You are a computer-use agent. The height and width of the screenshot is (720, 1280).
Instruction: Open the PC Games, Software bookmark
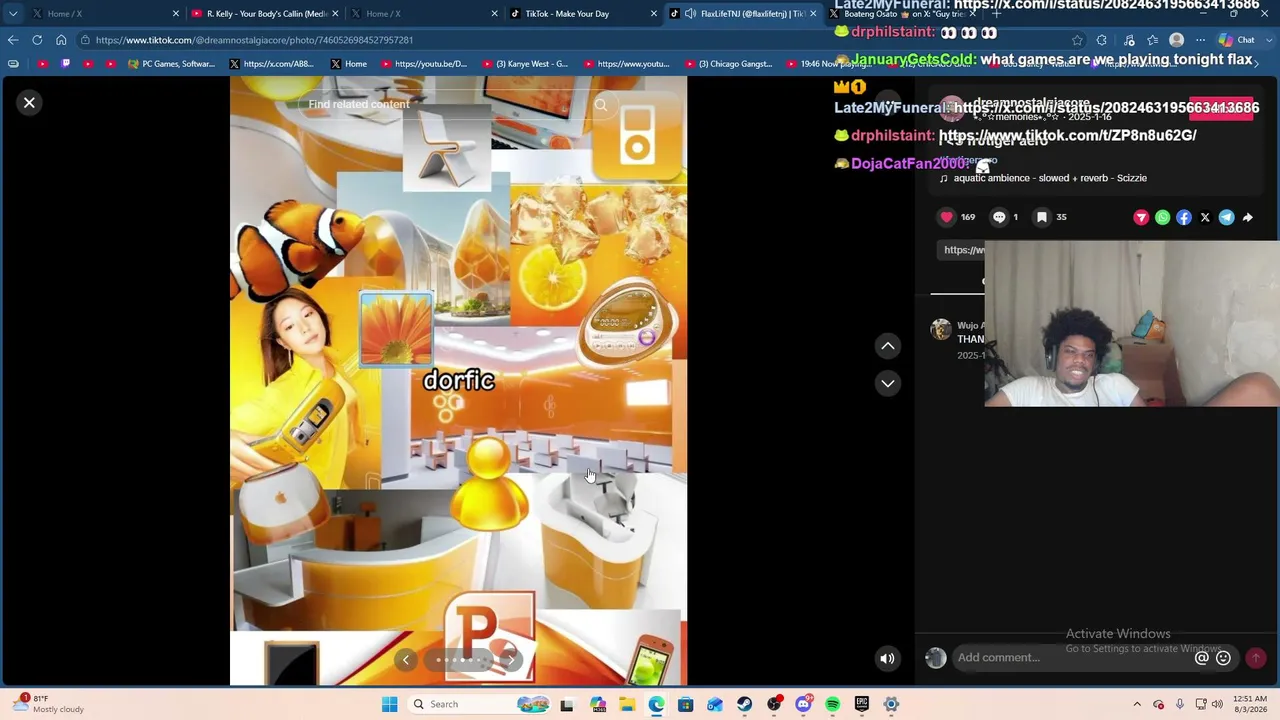tap(171, 64)
